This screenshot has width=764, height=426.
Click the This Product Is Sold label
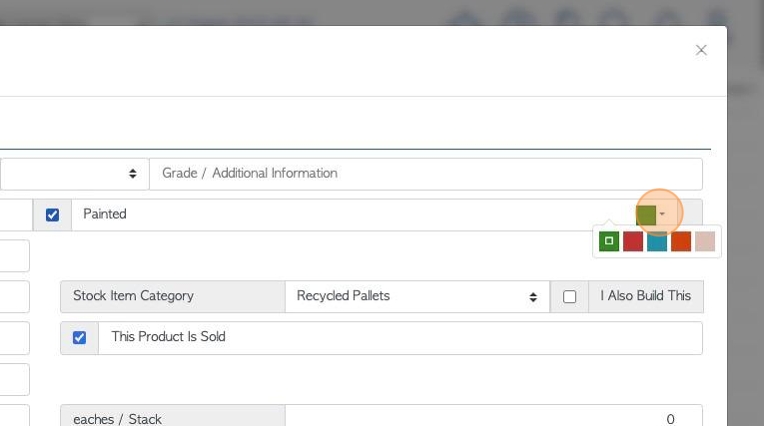(168, 337)
